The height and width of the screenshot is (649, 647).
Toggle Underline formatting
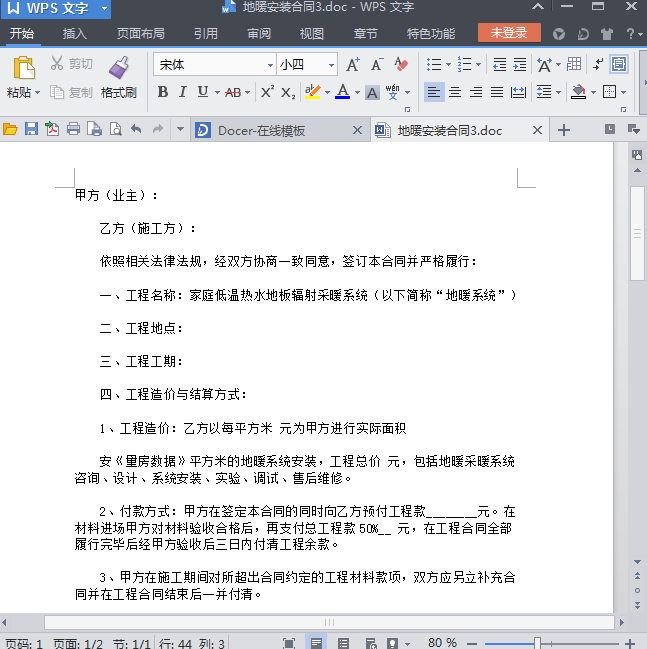point(203,92)
